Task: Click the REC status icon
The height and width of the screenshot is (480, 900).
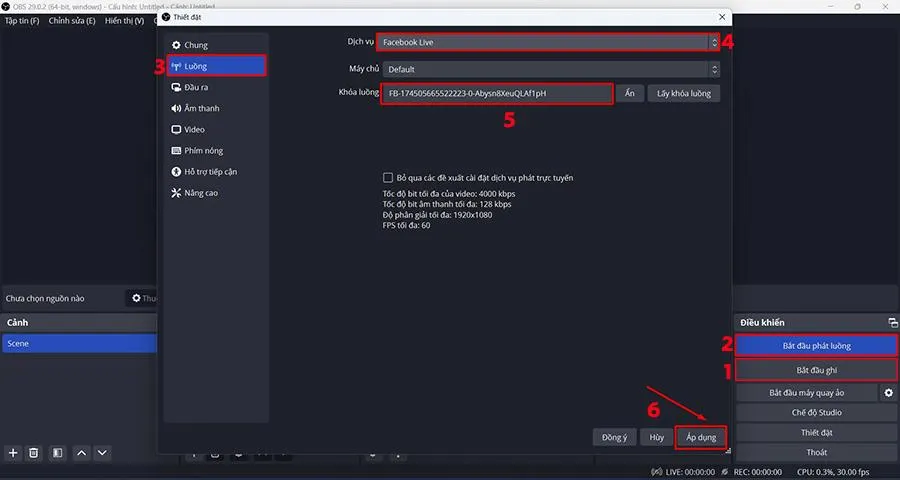Action: [x=726, y=472]
